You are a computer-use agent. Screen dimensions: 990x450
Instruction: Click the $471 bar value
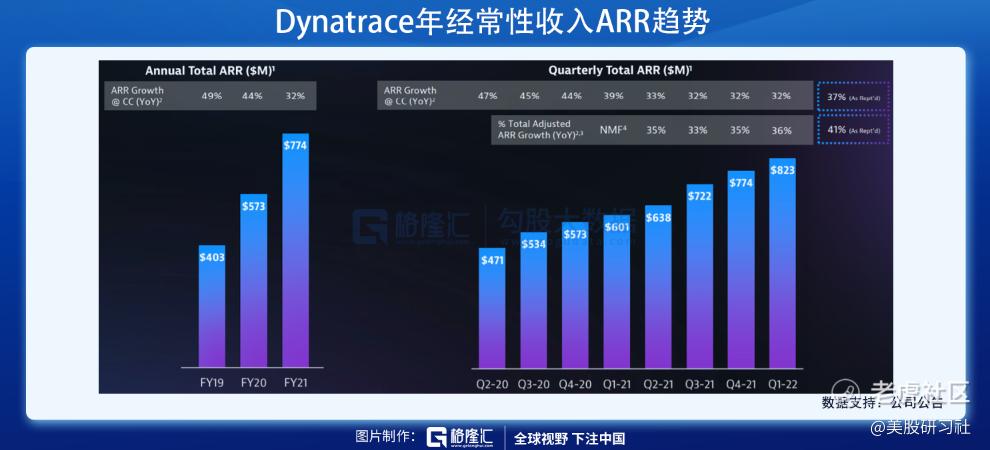point(492,260)
